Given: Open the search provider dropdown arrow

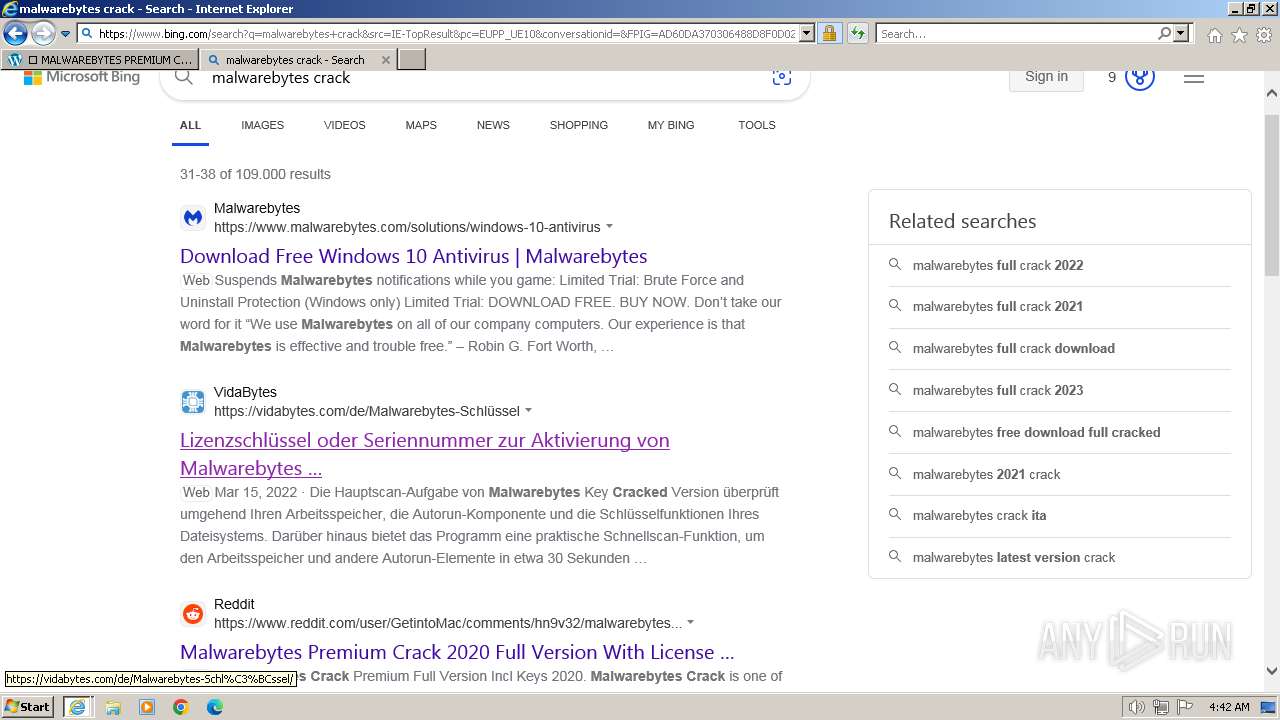Looking at the screenshot, I should 1181,34.
